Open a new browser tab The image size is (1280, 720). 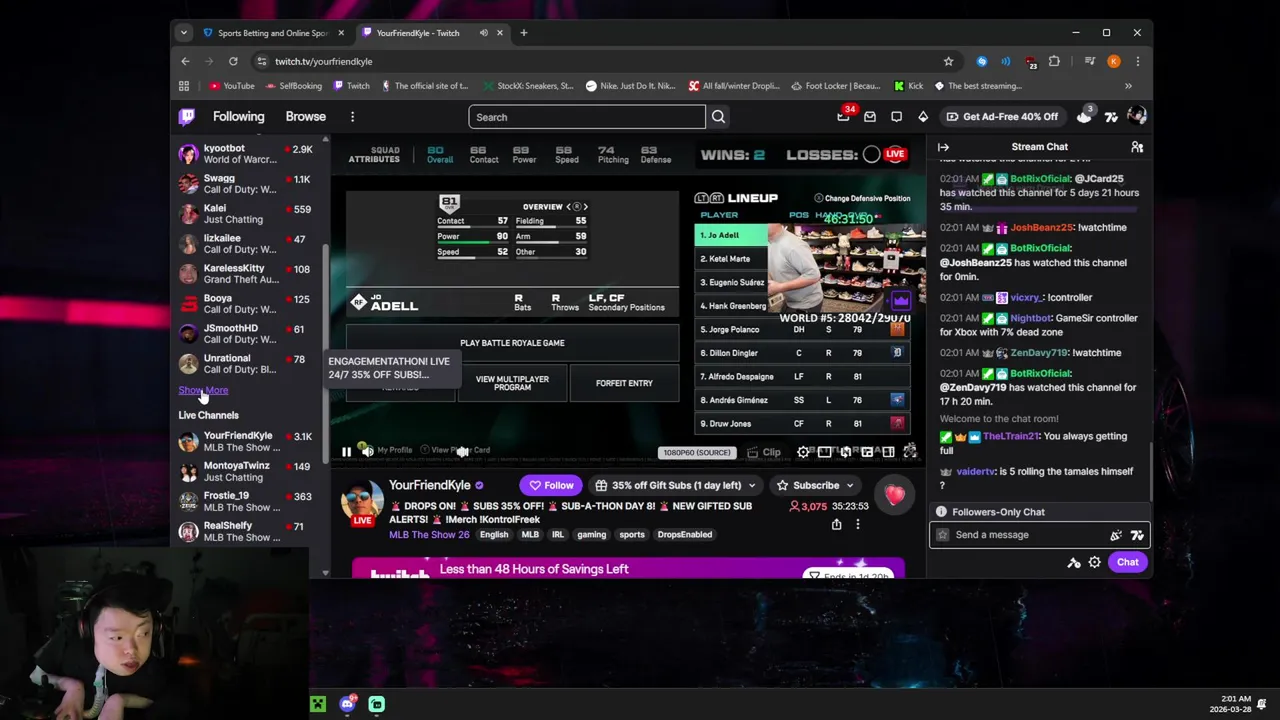pyautogui.click(x=523, y=33)
